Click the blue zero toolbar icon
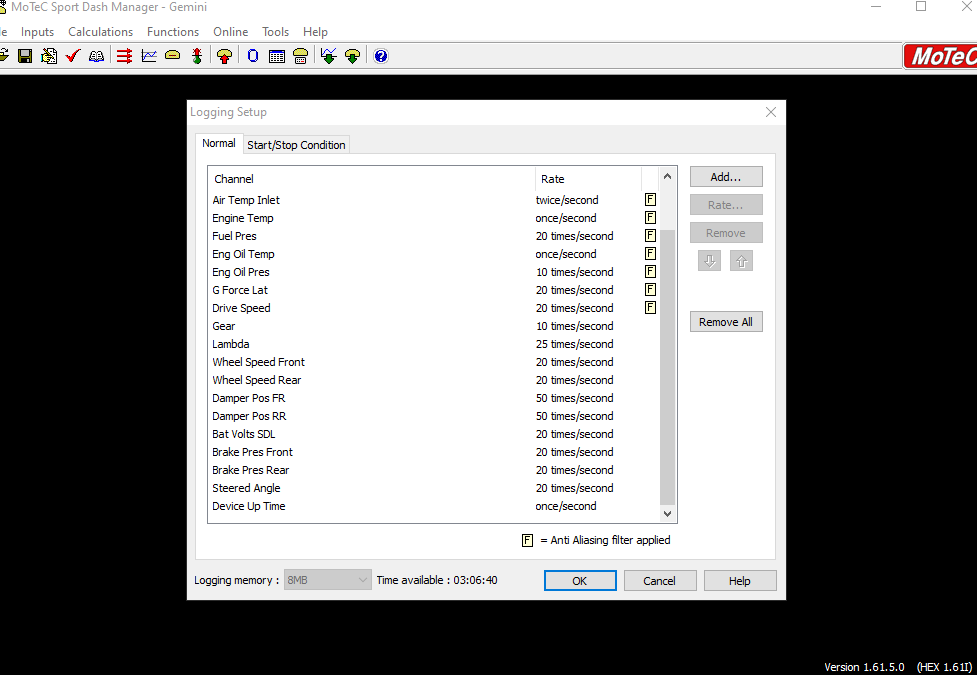977x675 pixels. tap(252, 56)
